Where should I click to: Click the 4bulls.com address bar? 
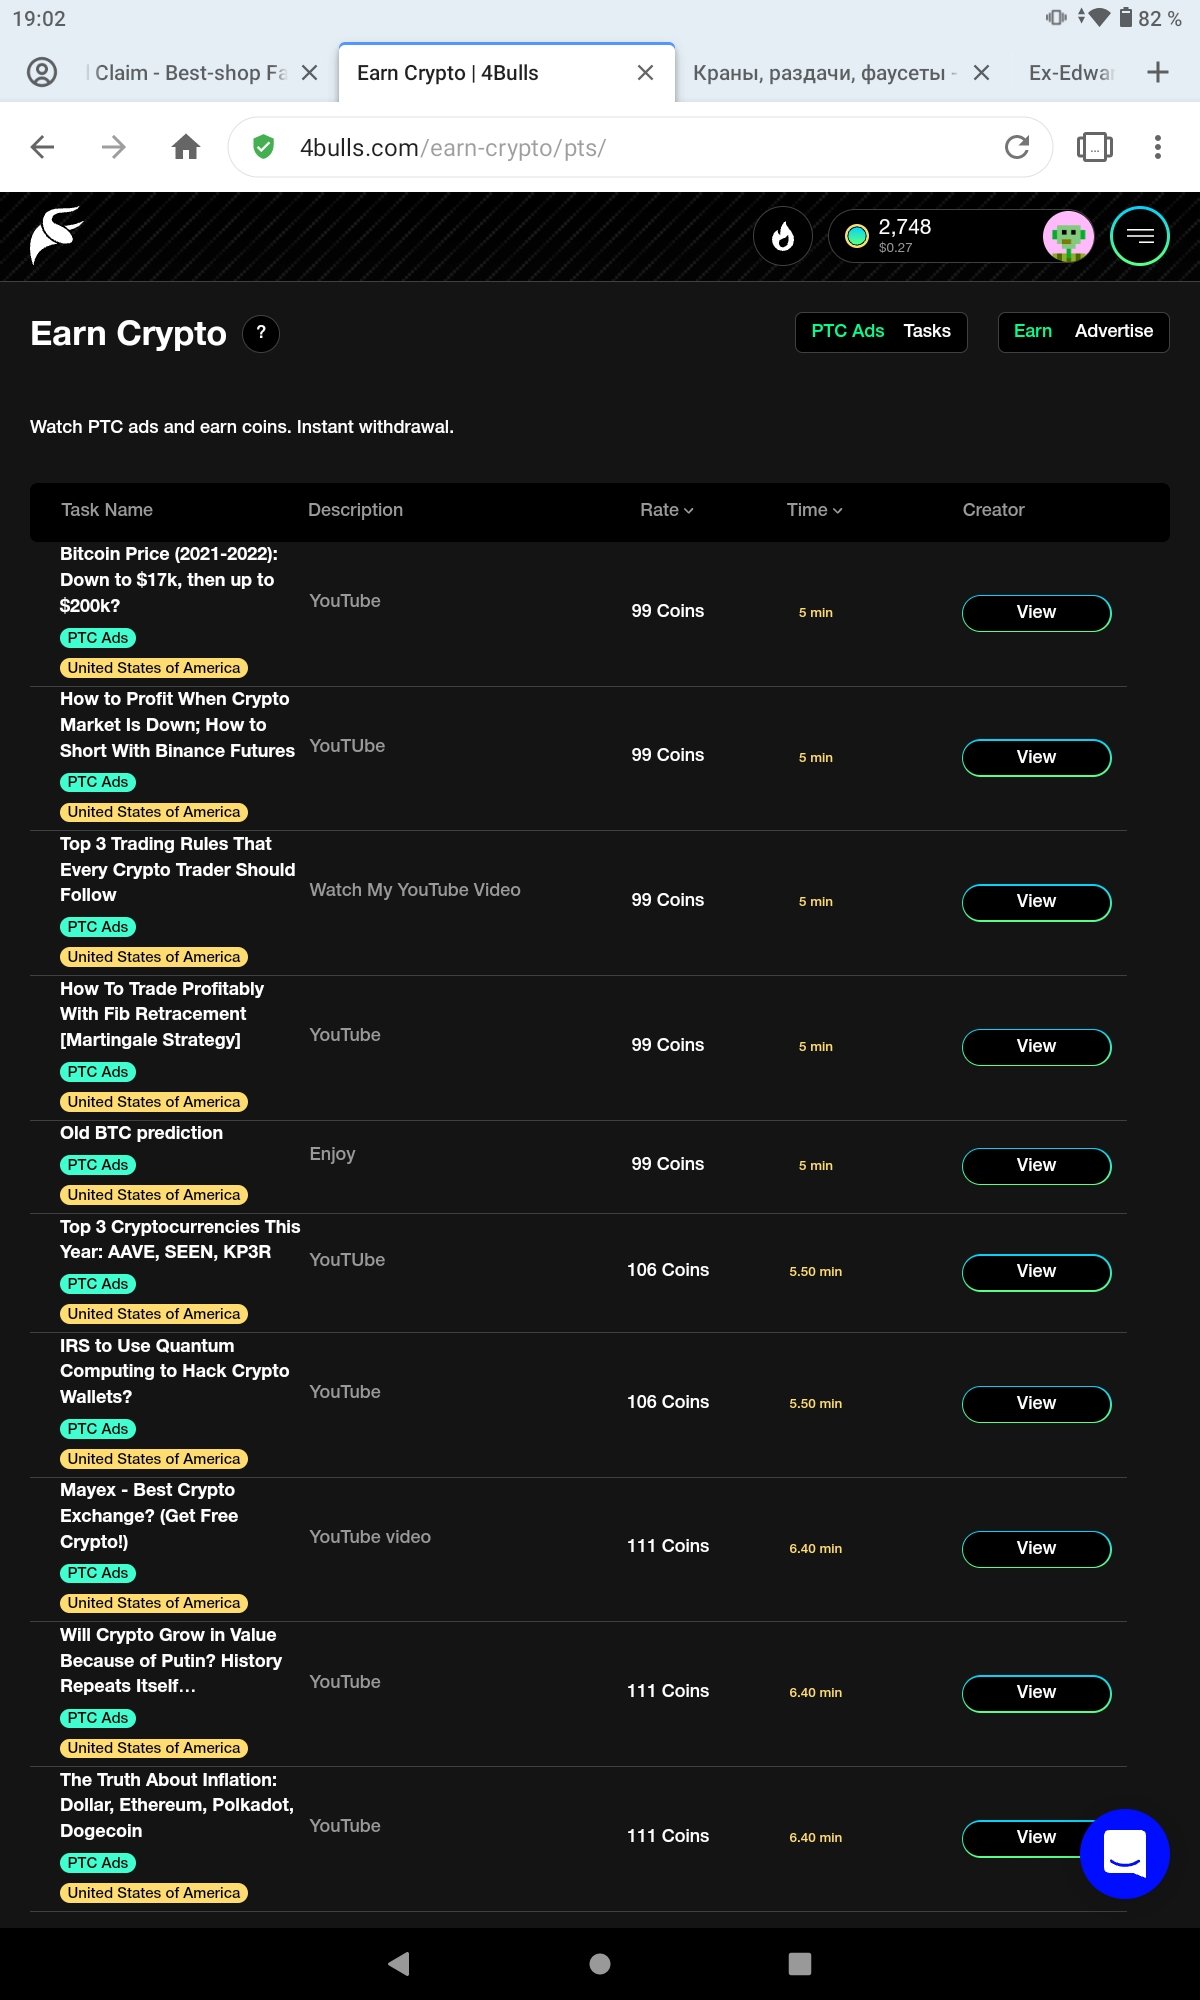pyautogui.click(x=640, y=147)
